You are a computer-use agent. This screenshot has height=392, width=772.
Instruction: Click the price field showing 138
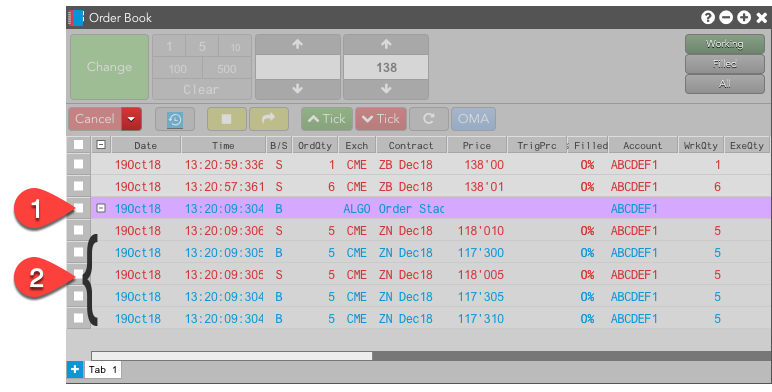click(386, 67)
